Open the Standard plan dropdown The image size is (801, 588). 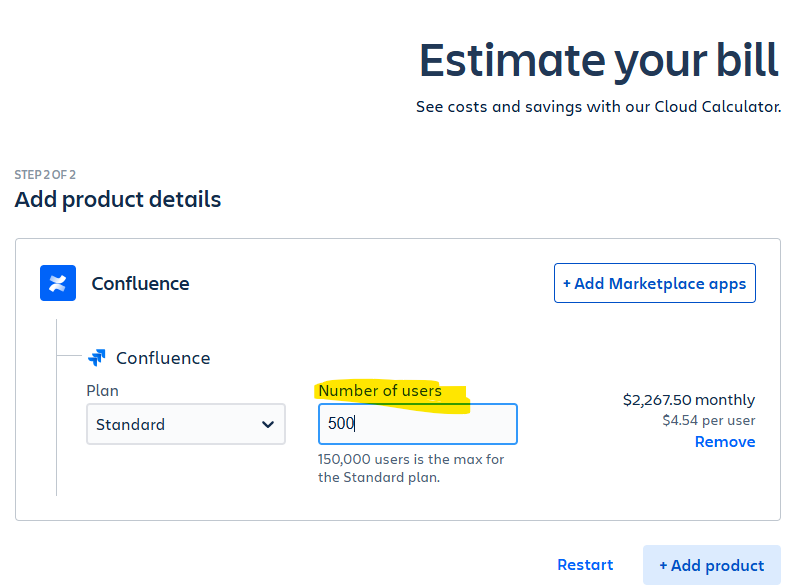(x=185, y=424)
